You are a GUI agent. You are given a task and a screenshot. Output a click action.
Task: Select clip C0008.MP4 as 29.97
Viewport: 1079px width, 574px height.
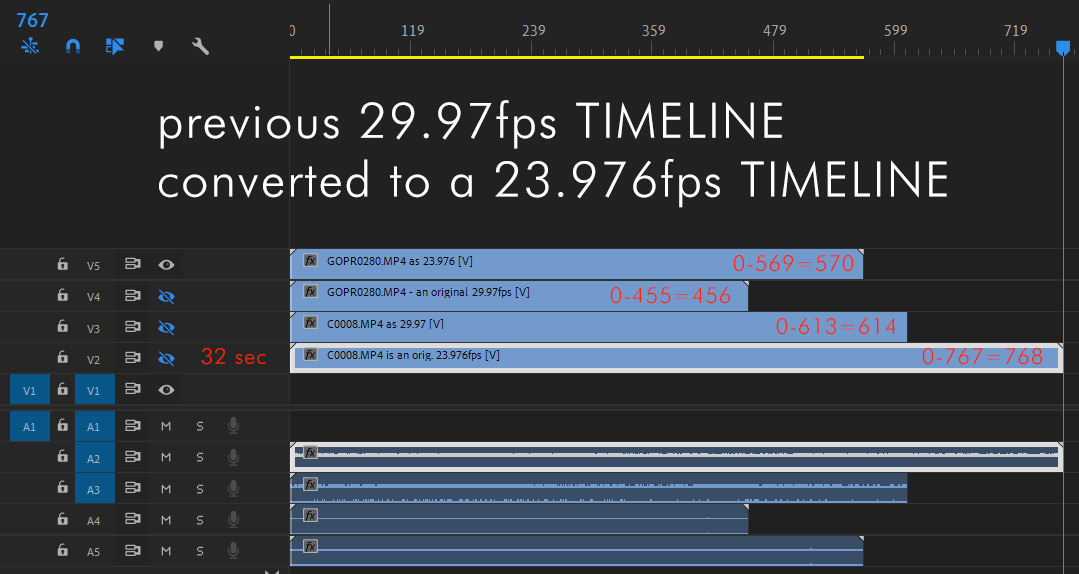(599, 327)
